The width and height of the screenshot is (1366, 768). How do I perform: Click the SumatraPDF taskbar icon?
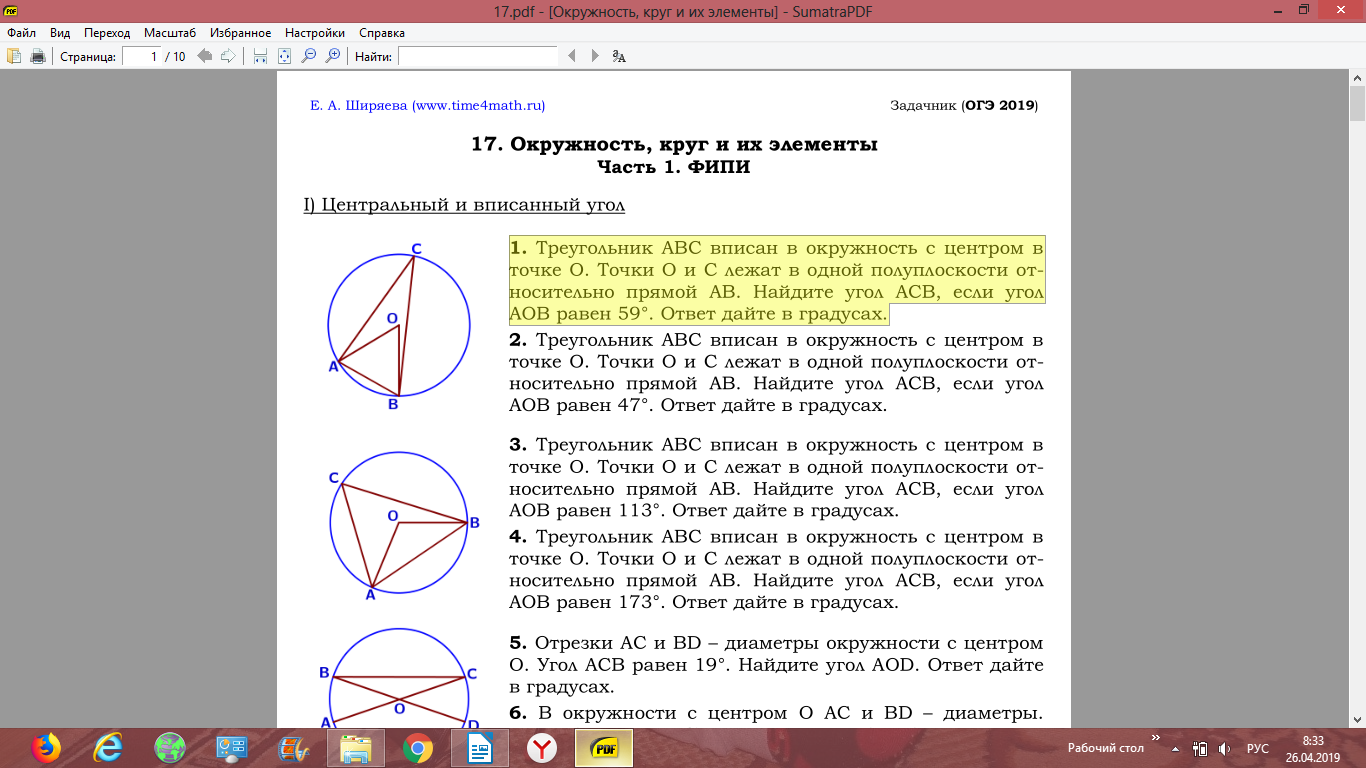[x=604, y=747]
